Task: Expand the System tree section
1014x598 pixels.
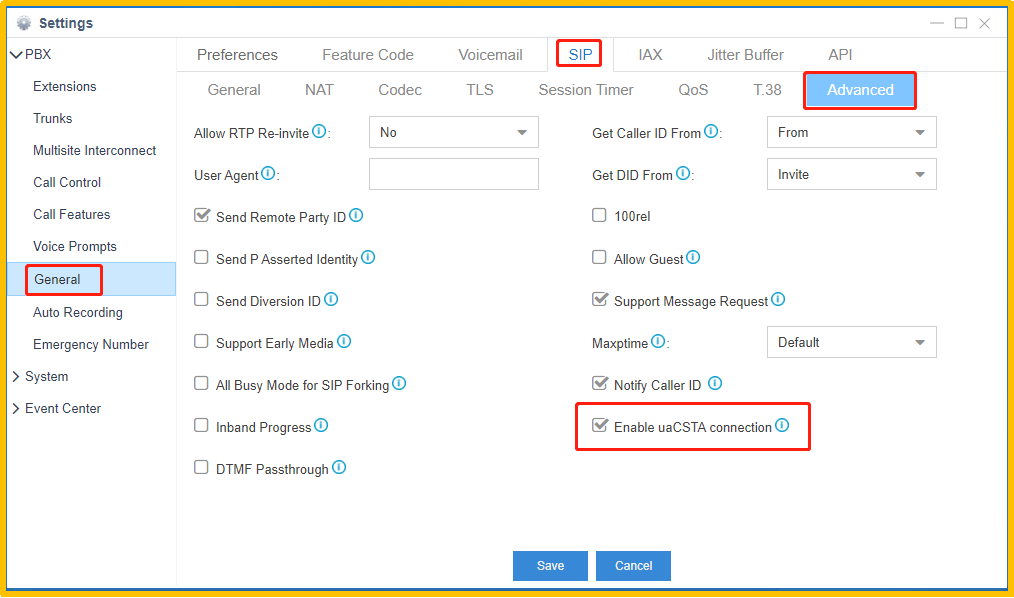Action: tap(16, 376)
